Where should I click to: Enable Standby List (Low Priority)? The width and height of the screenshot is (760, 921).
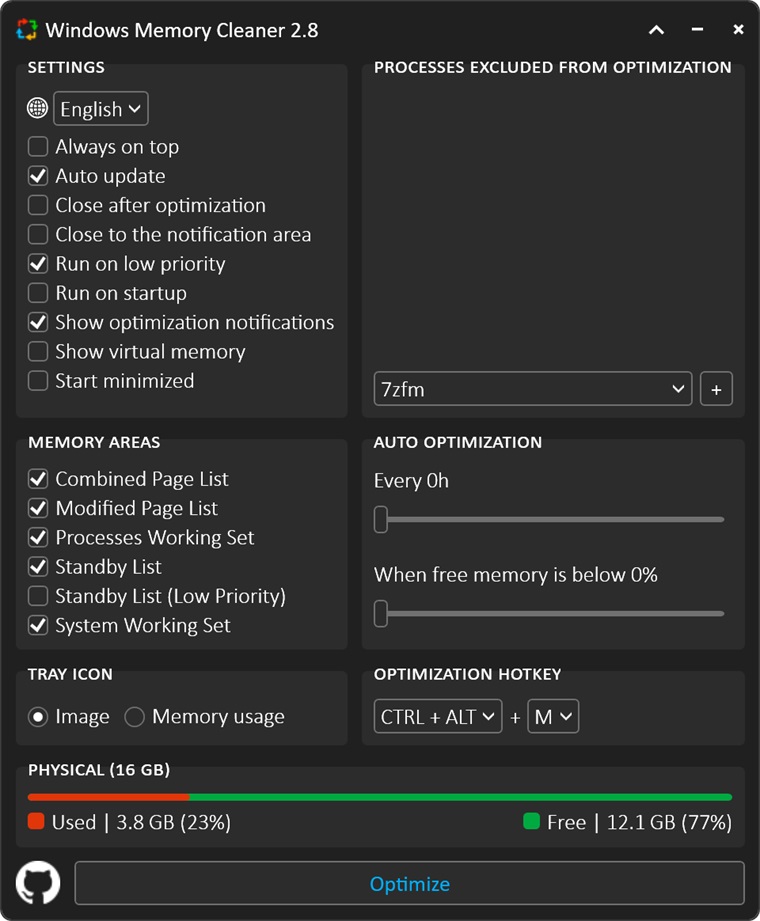coord(38,596)
